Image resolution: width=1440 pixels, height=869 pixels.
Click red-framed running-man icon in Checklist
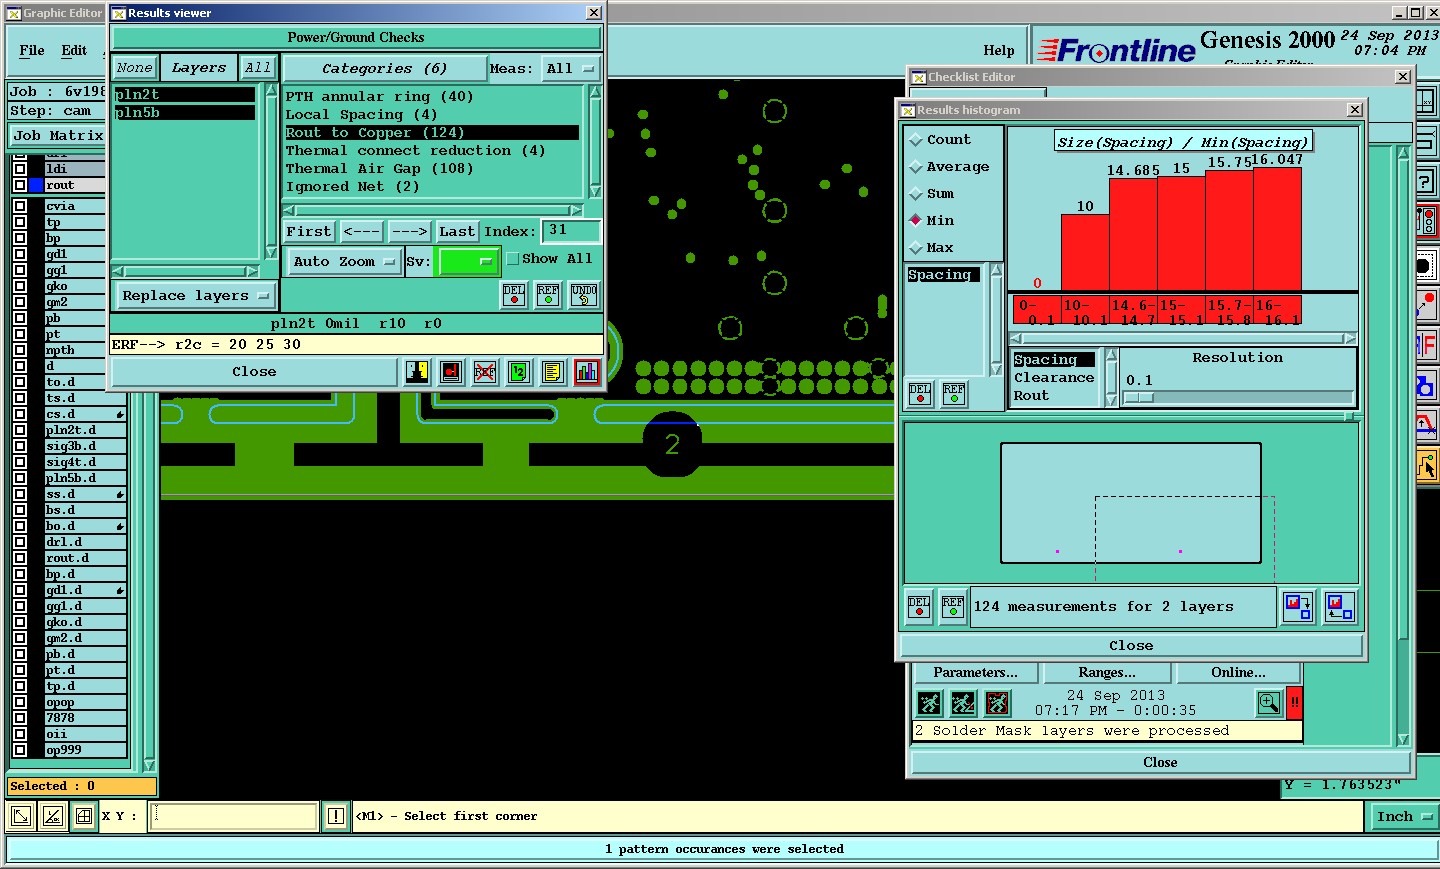coord(997,704)
